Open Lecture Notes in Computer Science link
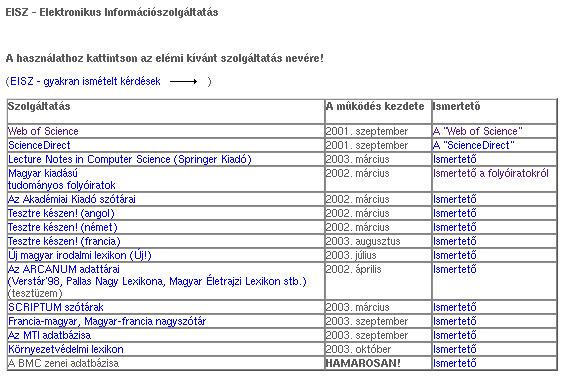Image resolution: width=566 pixels, height=376 pixels. click(x=130, y=159)
